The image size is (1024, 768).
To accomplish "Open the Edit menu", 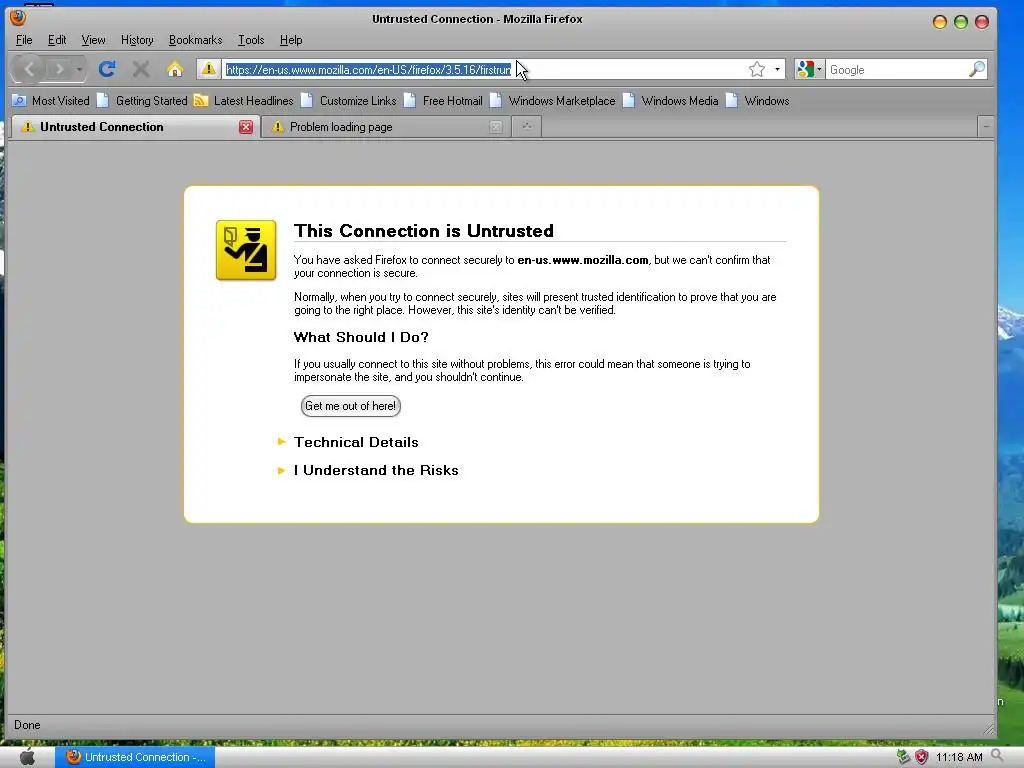I will pos(57,40).
